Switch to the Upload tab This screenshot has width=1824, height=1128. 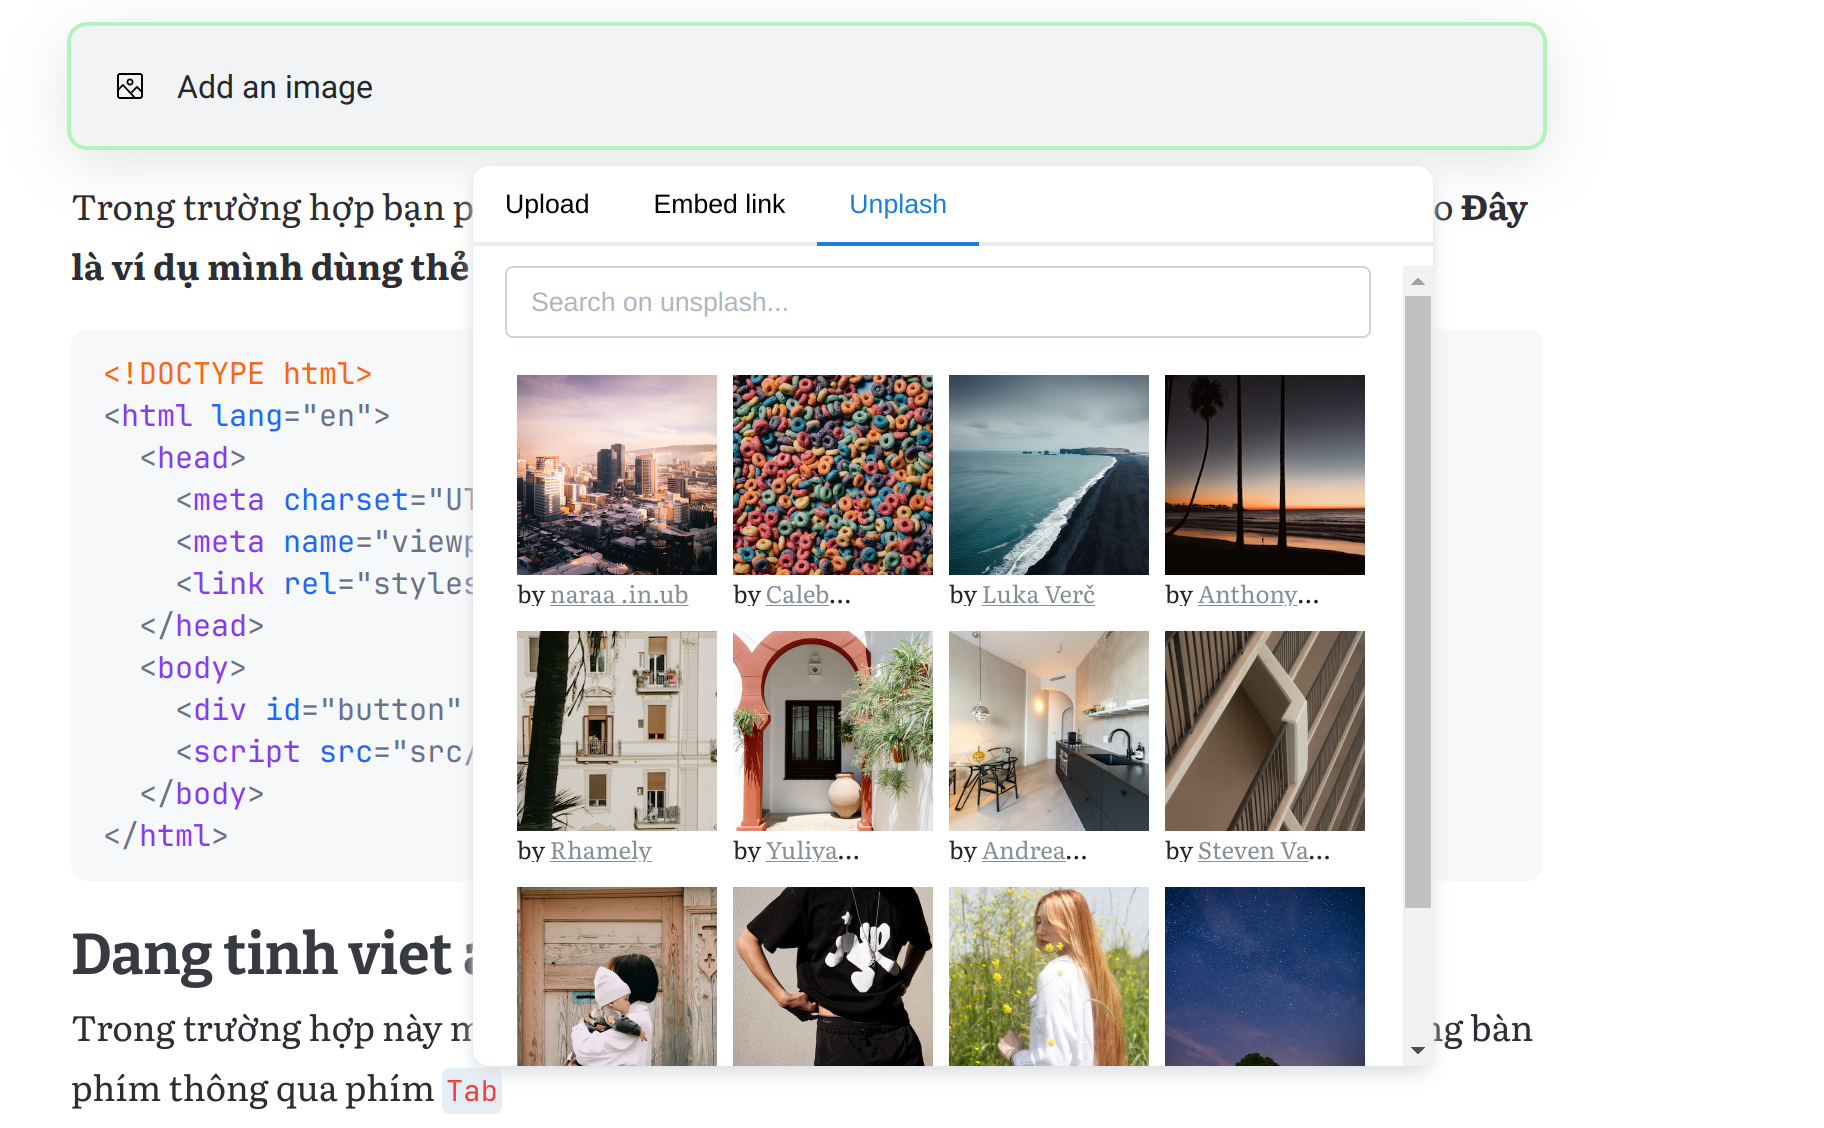click(x=547, y=204)
